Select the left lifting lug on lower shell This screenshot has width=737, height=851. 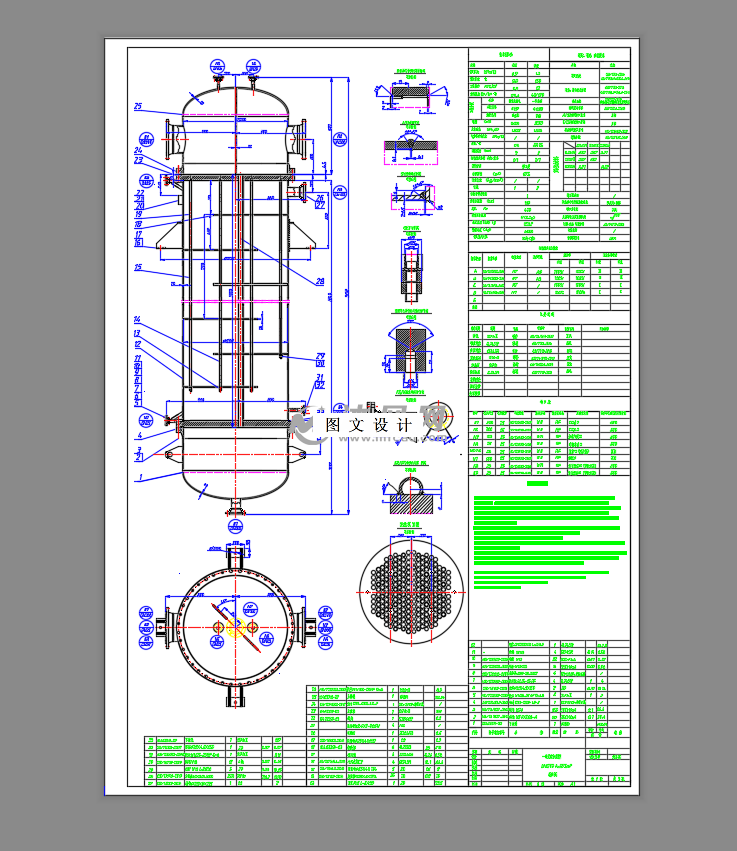(x=173, y=454)
